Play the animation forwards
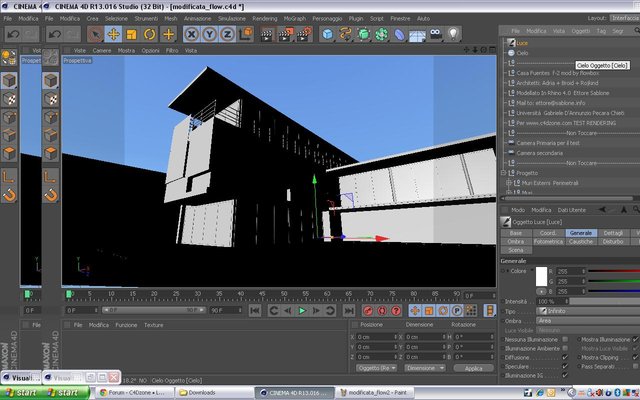The height and width of the screenshot is (400, 640). [302, 311]
